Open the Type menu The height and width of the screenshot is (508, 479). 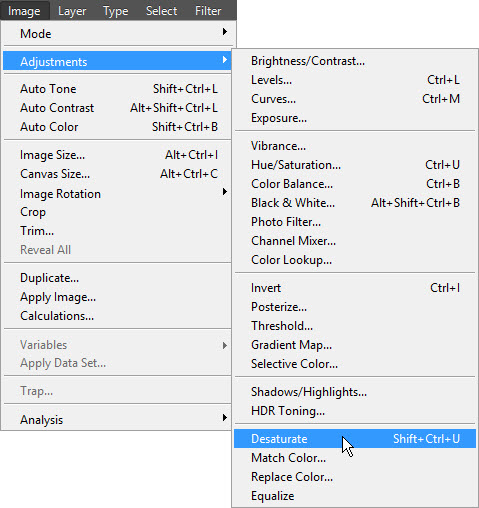point(116,11)
